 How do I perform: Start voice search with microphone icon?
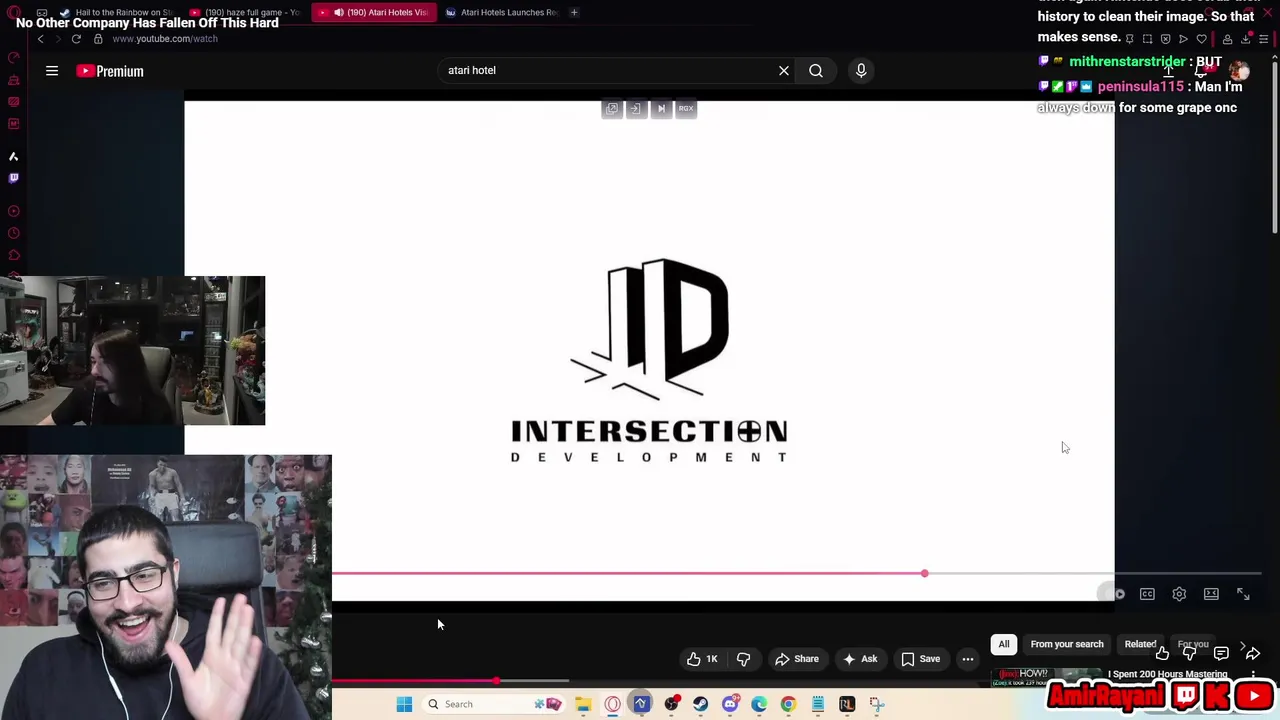click(x=861, y=71)
